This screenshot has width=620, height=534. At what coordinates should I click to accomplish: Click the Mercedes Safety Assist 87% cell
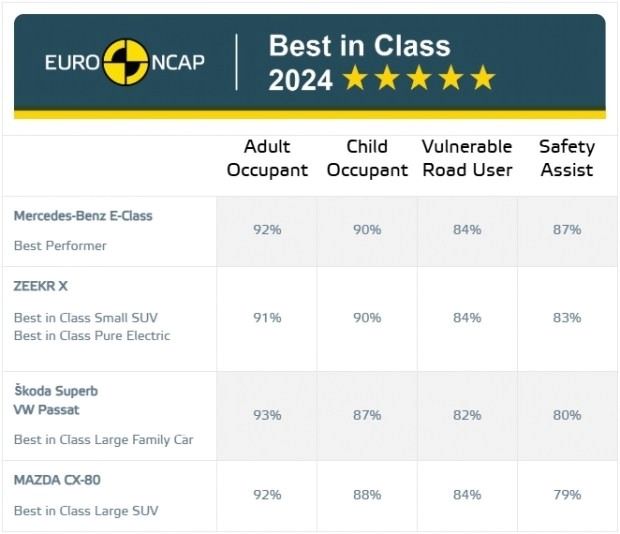coord(567,230)
